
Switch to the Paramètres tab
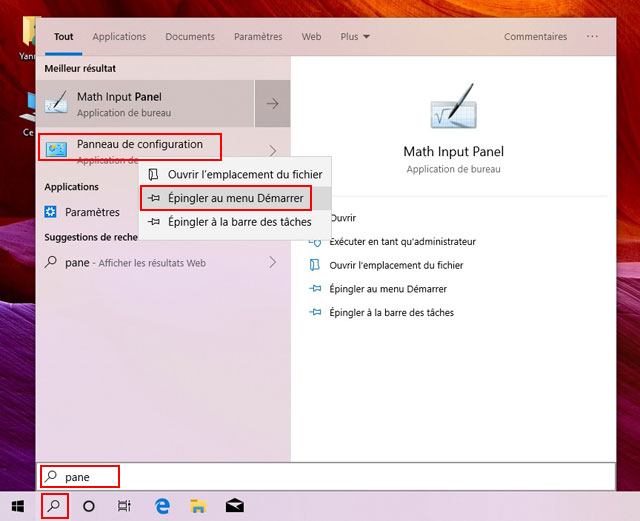[258, 37]
